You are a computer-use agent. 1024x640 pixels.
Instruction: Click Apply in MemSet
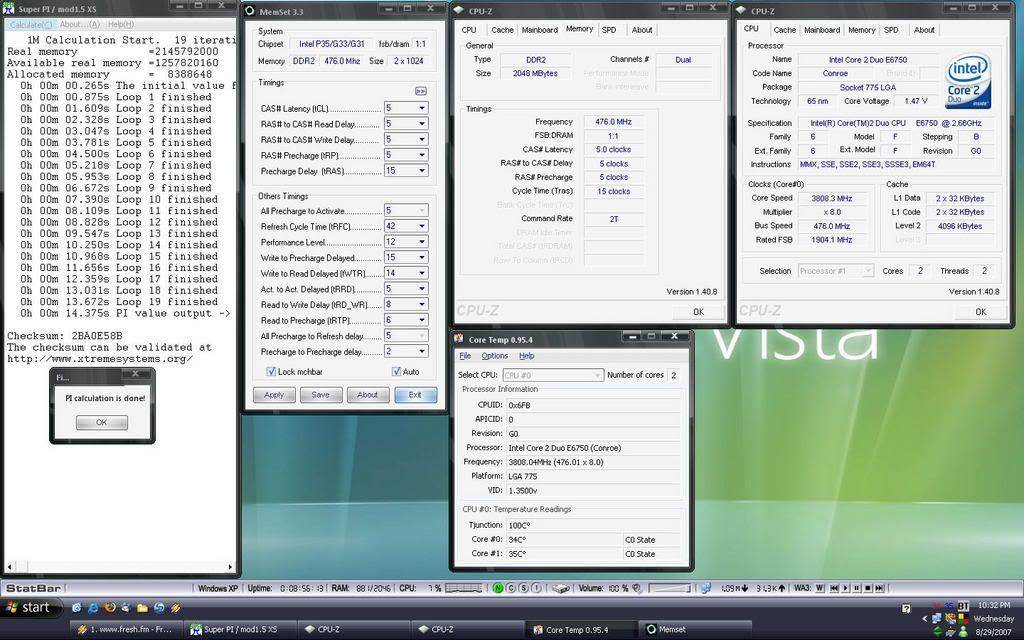pos(274,395)
